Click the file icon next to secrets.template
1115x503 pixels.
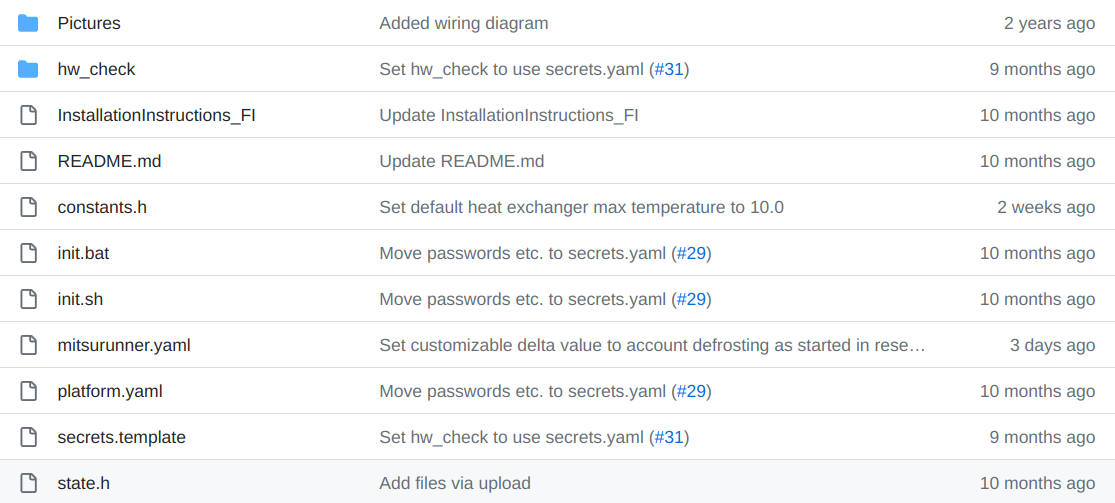click(28, 437)
